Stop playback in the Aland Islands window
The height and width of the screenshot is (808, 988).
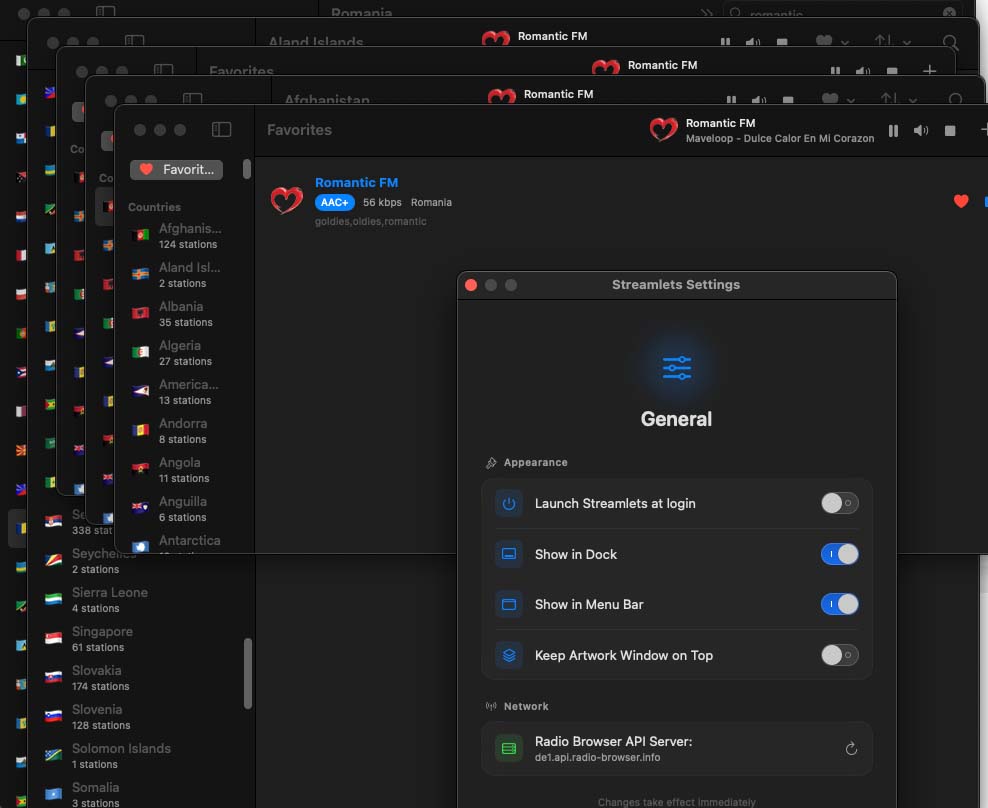(782, 42)
